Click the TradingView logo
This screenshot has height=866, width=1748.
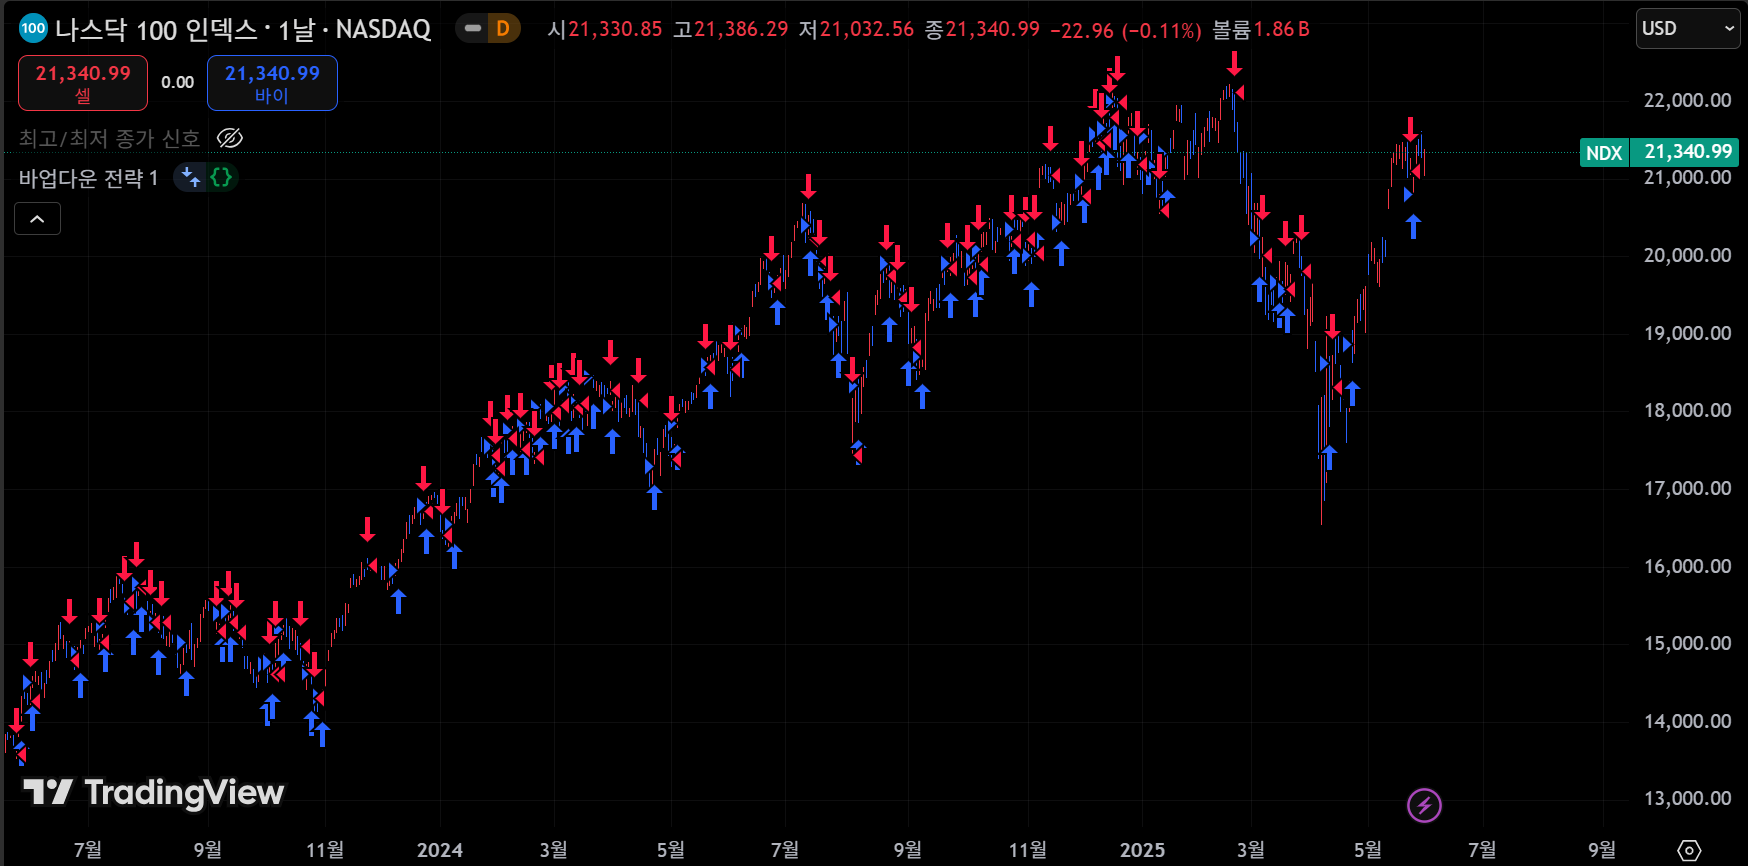pos(154,793)
